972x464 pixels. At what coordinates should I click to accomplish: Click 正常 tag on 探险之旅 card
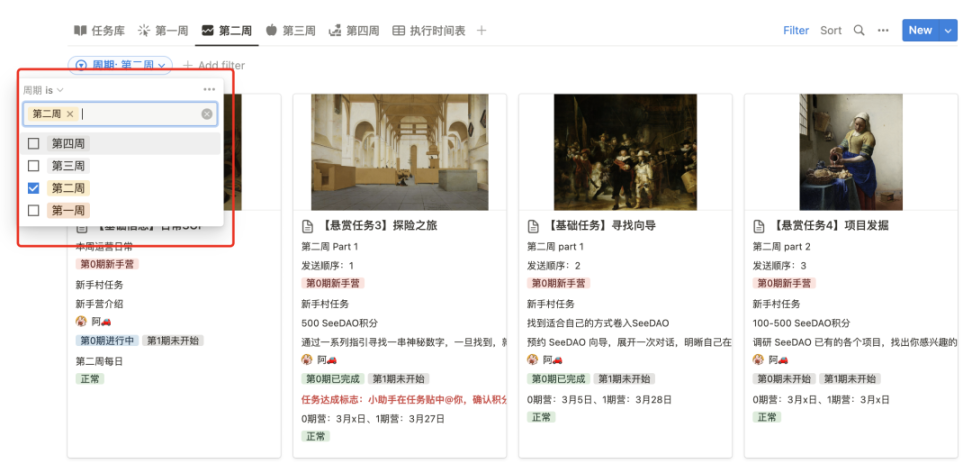click(x=316, y=437)
